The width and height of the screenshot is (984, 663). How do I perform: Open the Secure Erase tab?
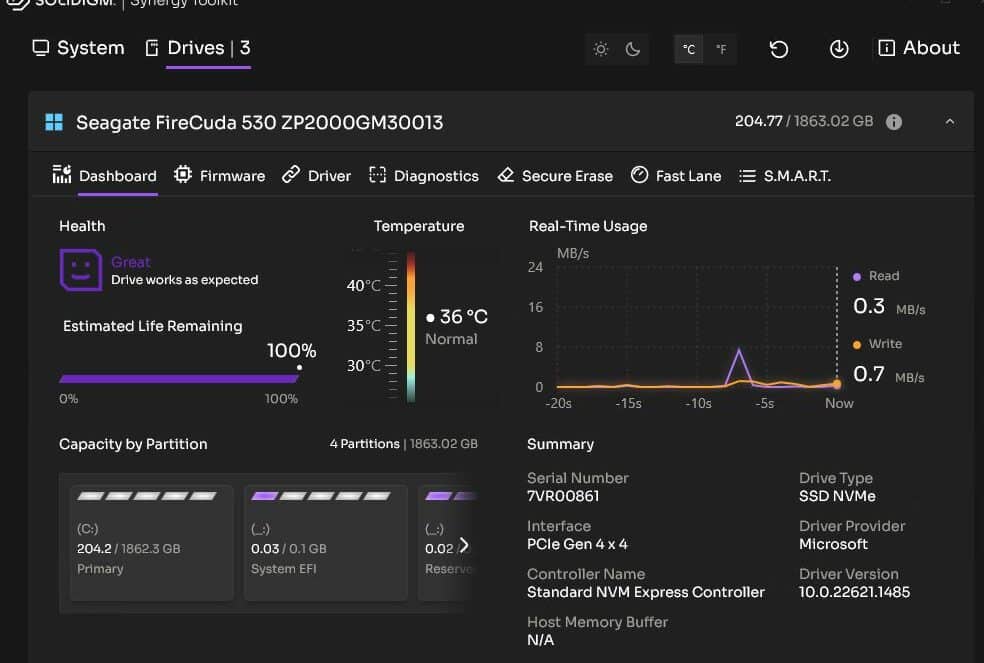click(x=555, y=176)
